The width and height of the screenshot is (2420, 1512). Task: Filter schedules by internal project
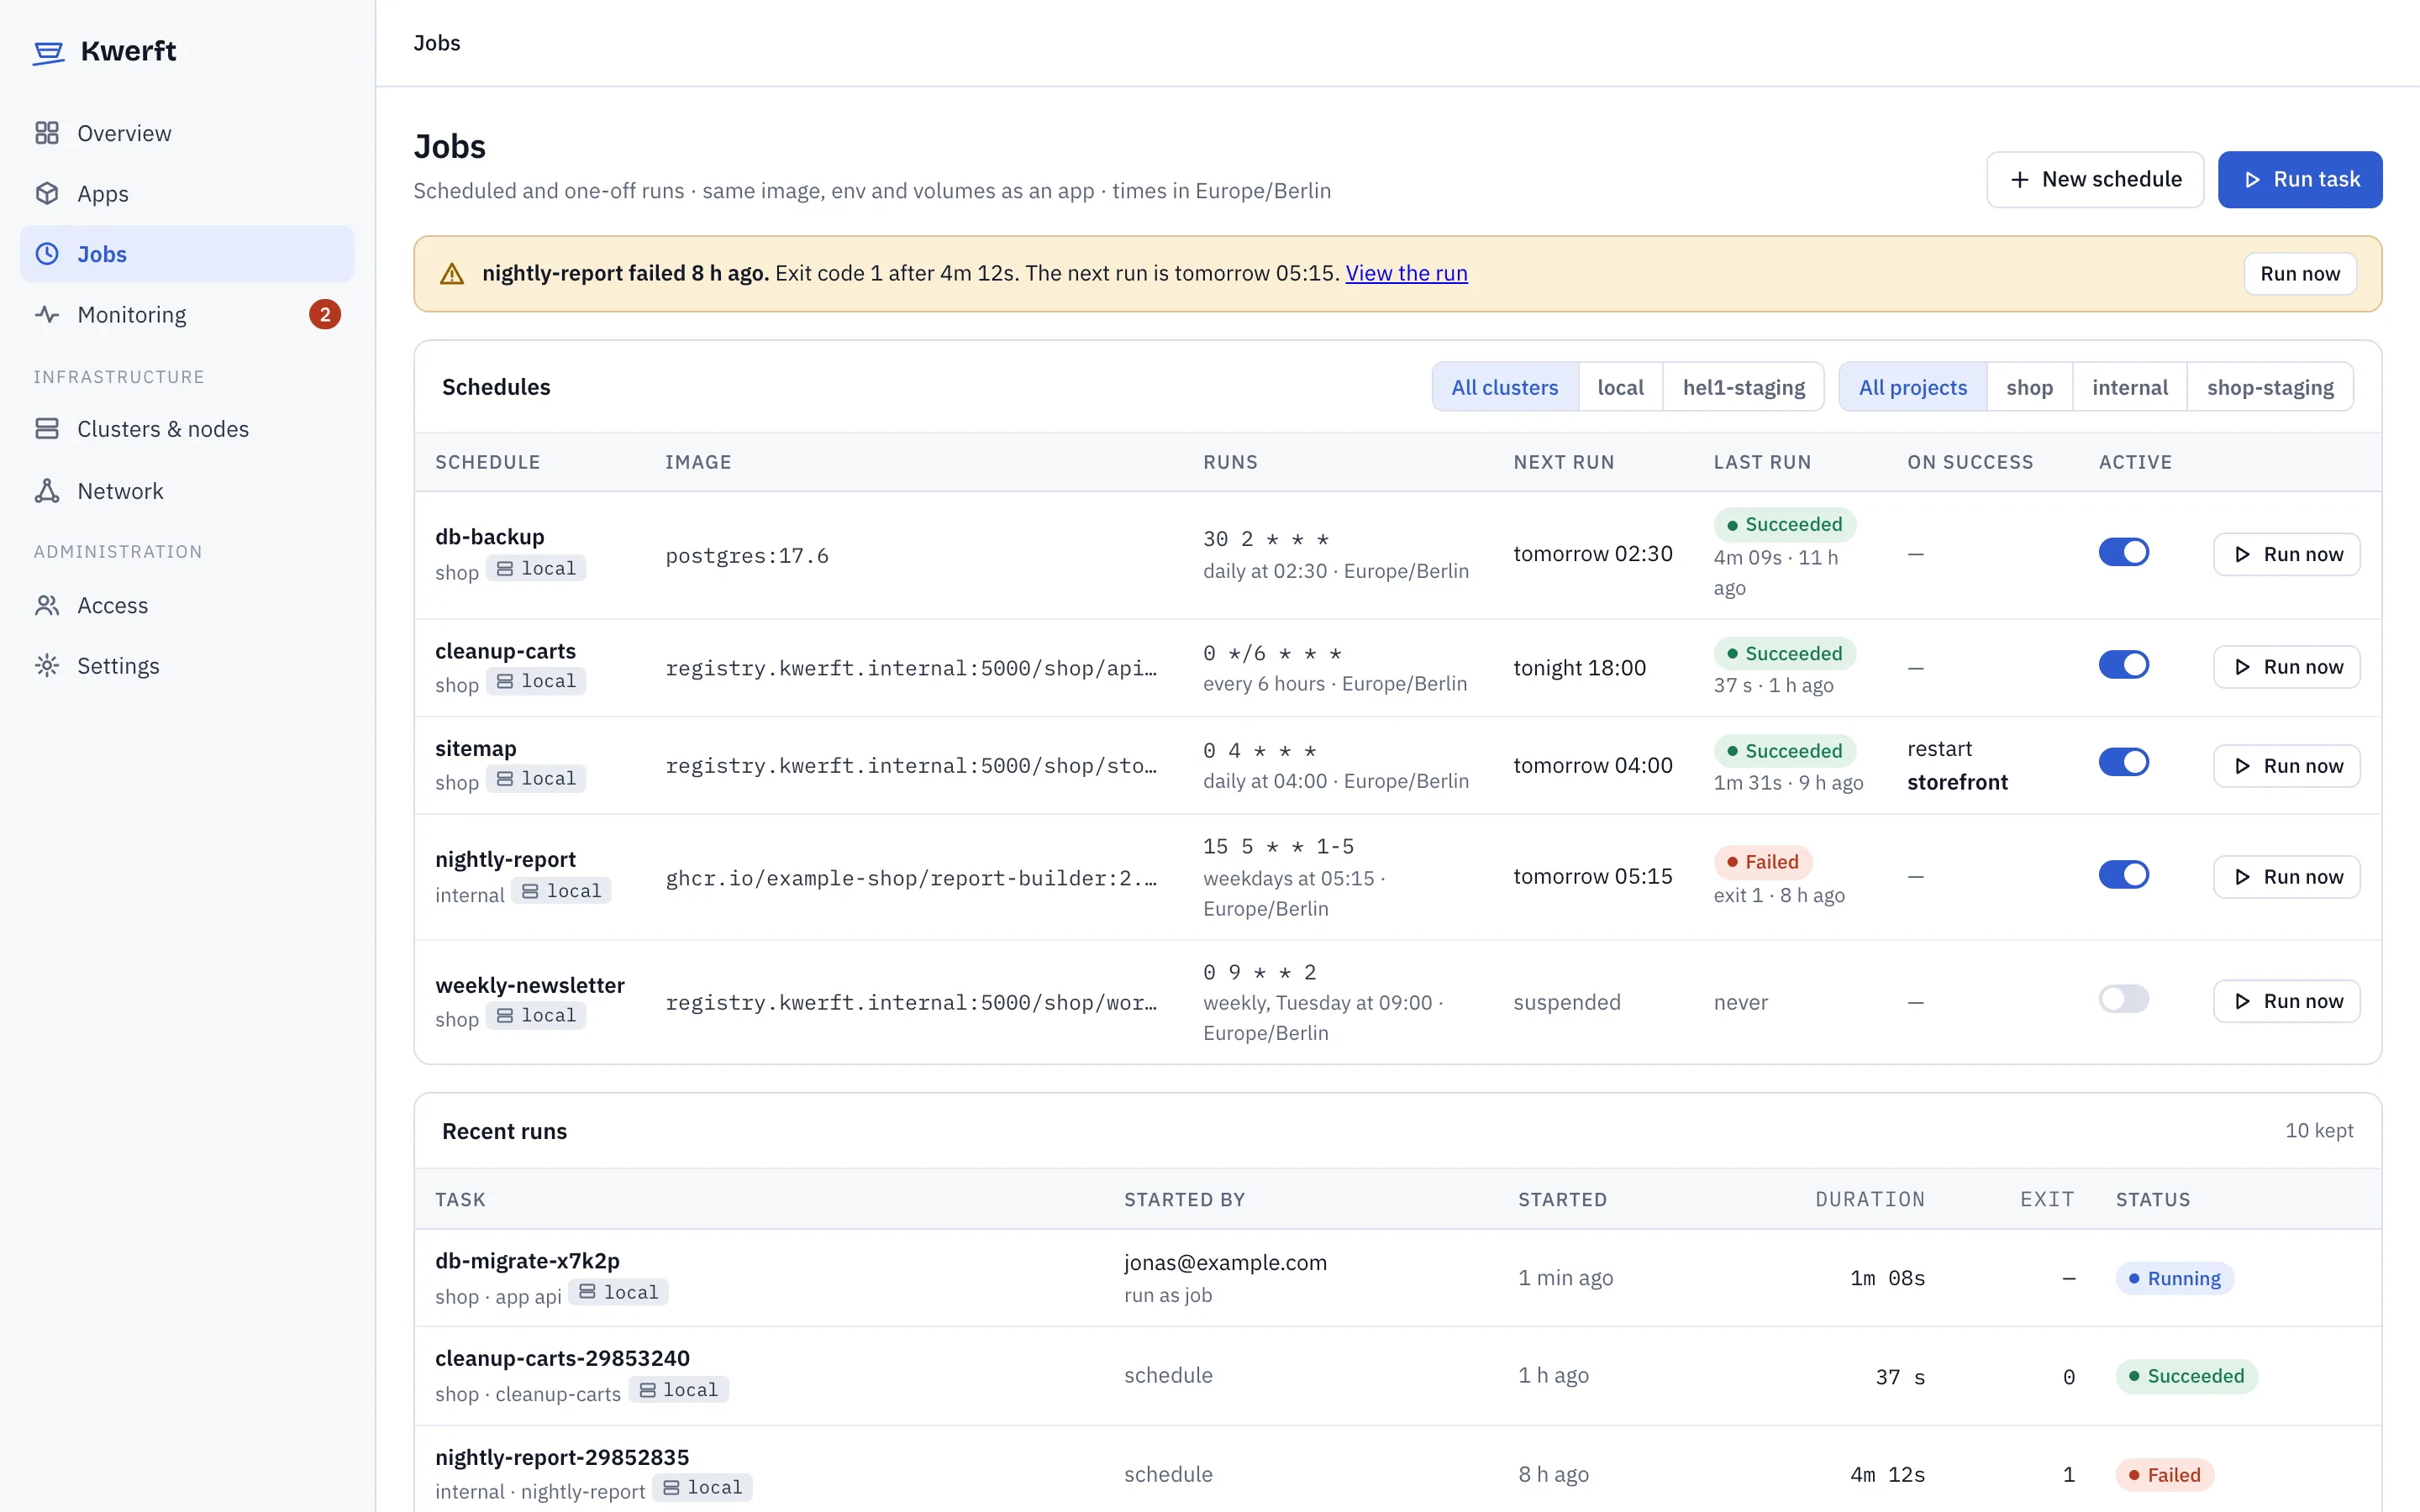click(2130, 387)
